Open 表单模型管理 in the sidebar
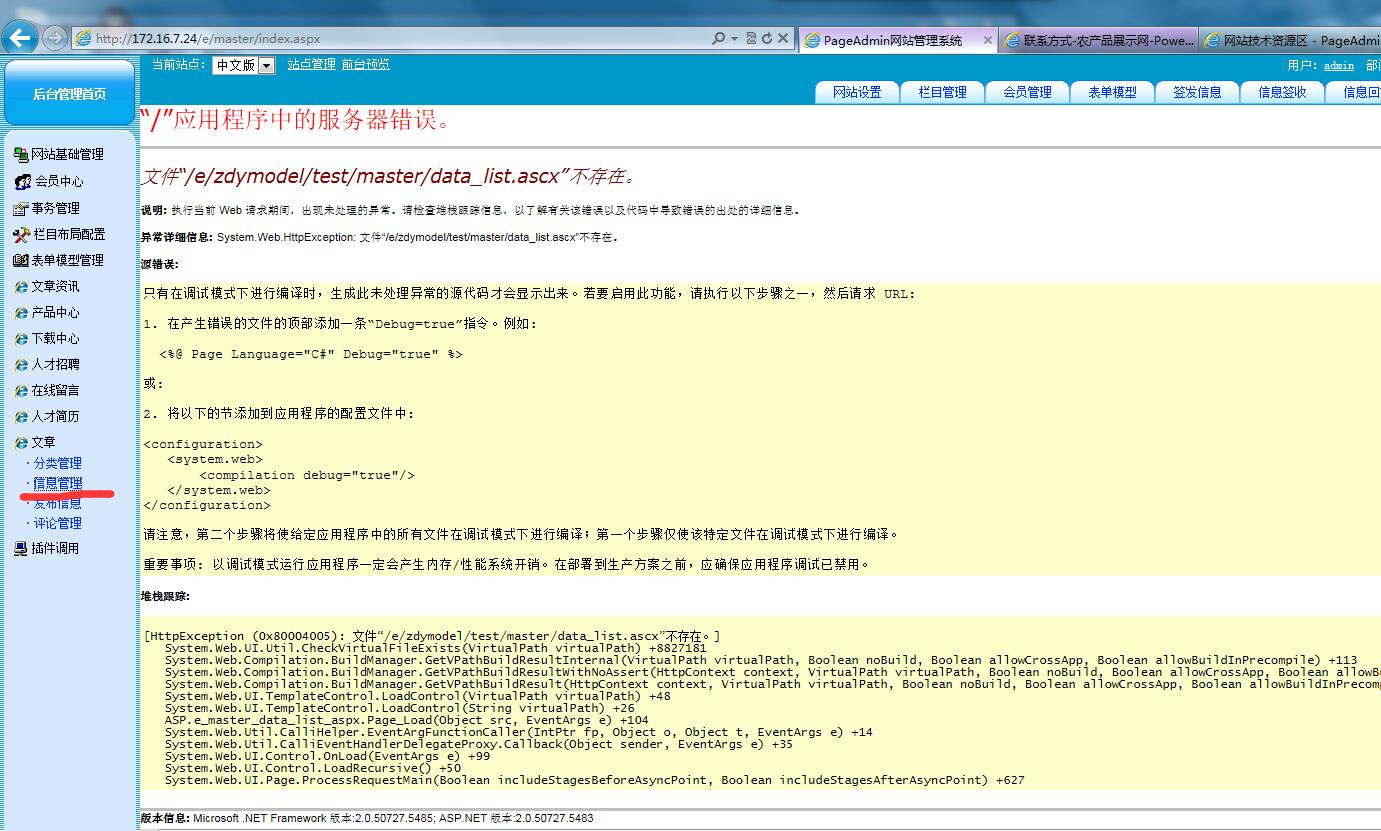 [66, 260]
